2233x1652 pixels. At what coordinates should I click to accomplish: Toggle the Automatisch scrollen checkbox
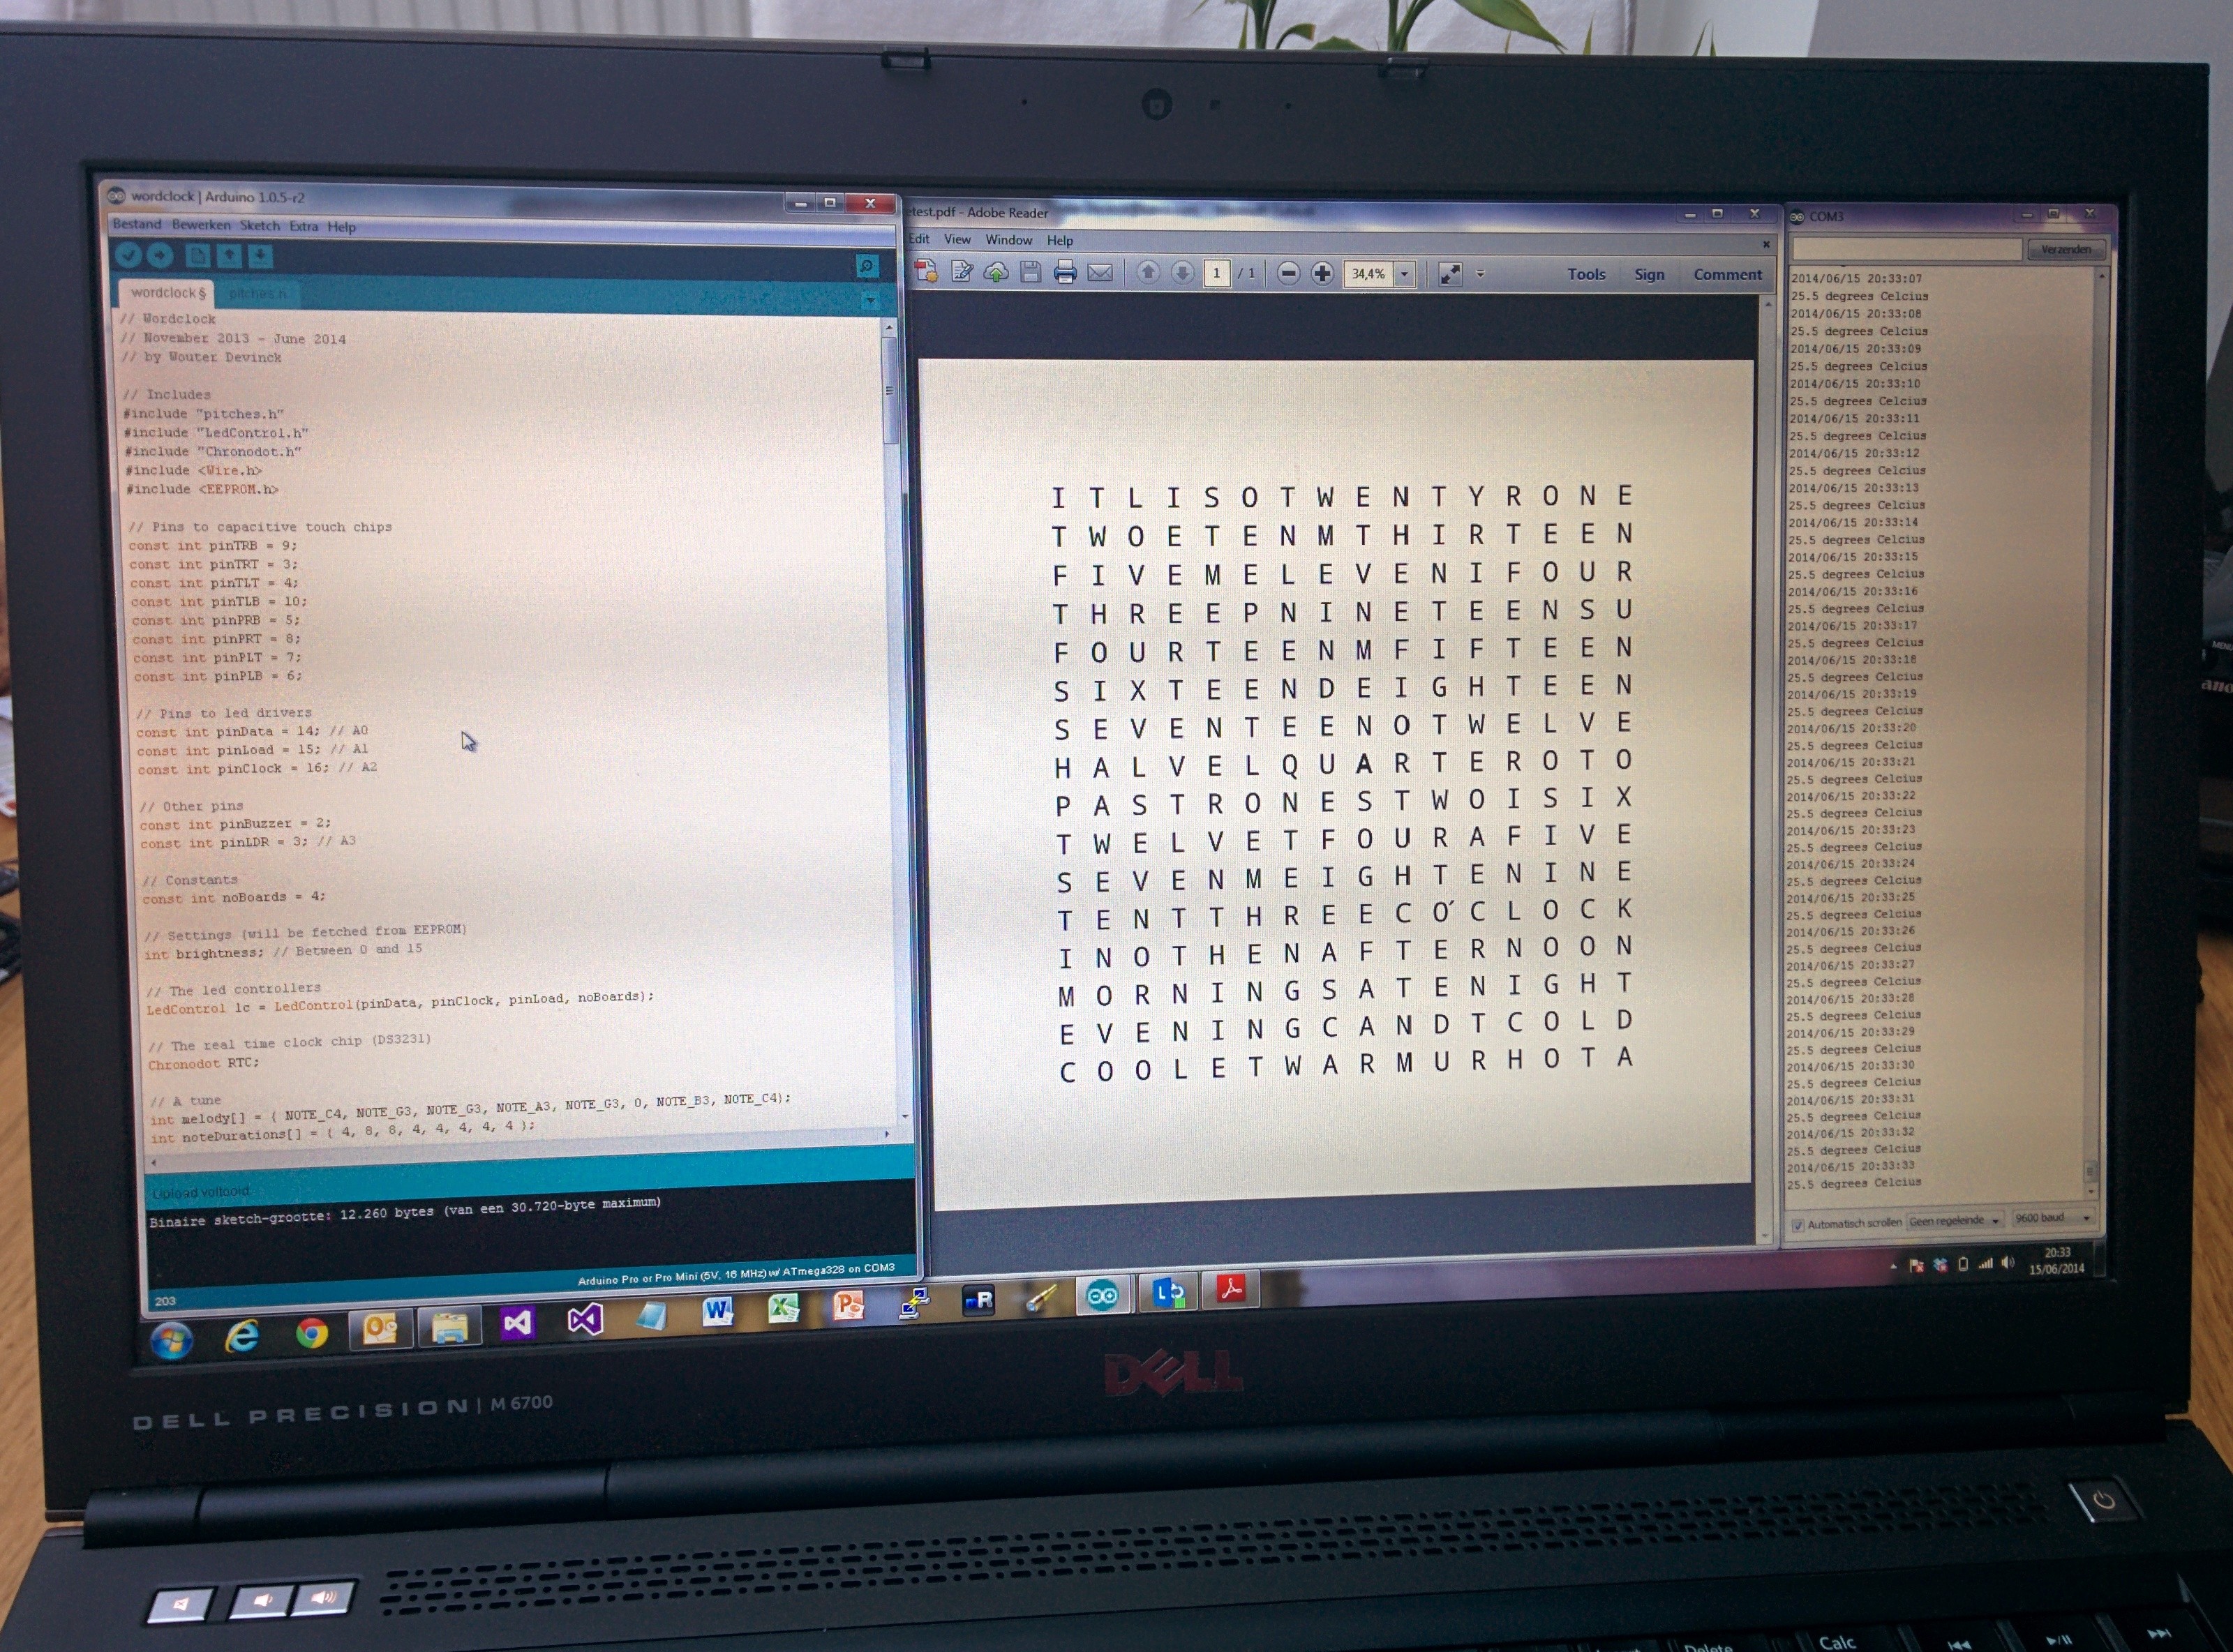point(1797,1225)
